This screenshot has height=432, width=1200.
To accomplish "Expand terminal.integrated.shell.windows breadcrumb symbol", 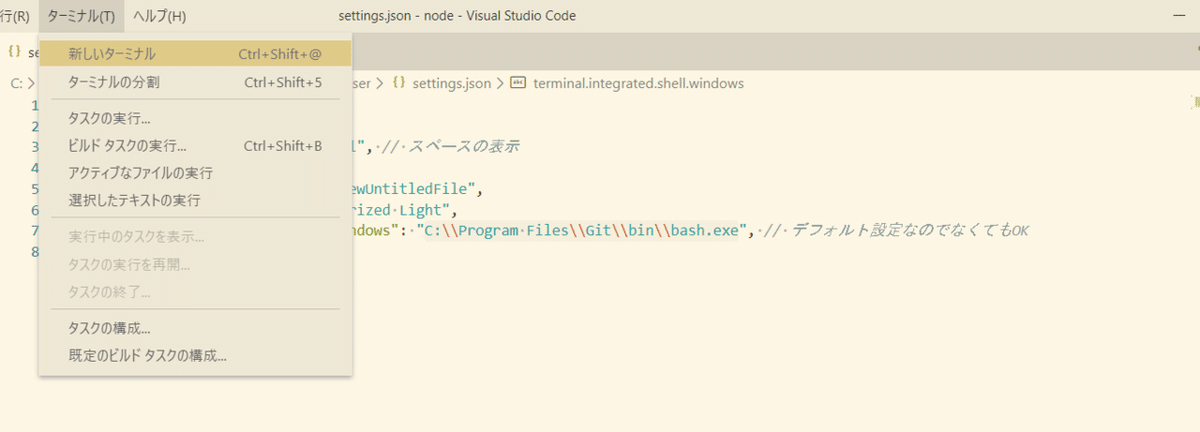I will tap(639, 84).
